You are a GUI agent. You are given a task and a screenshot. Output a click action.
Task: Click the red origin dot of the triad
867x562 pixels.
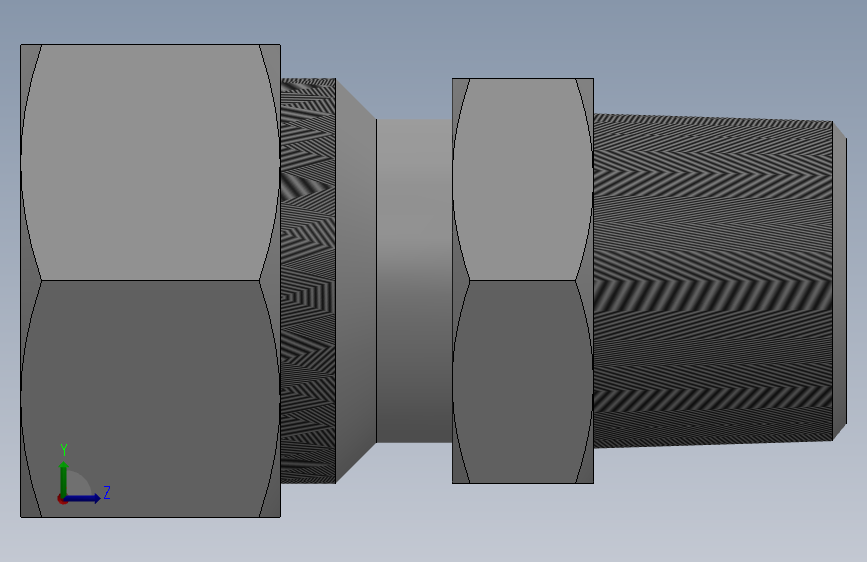pyautogui.click(x=62, y=499)
